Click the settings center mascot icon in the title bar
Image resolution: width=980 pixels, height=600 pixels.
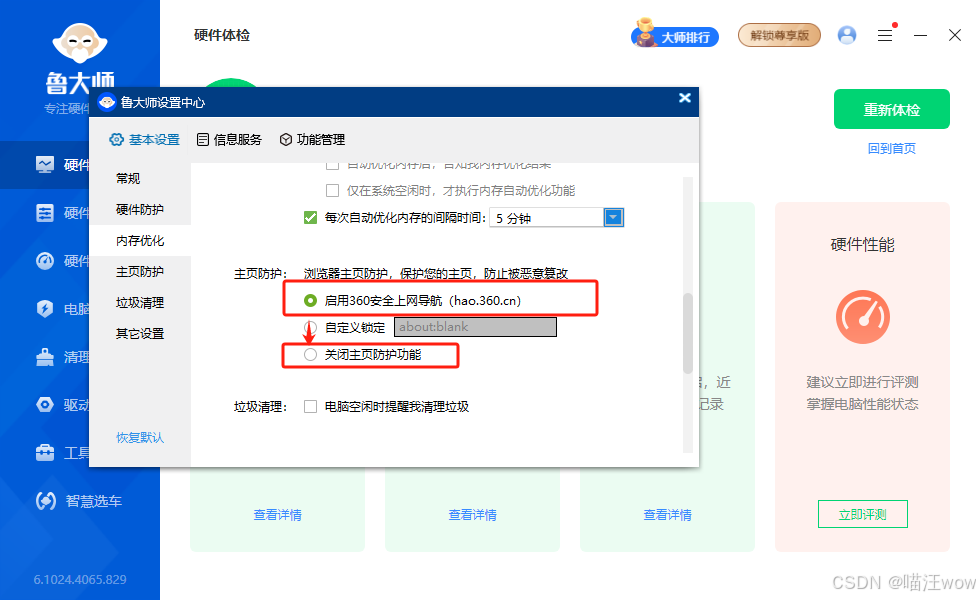tap(107, 102)
